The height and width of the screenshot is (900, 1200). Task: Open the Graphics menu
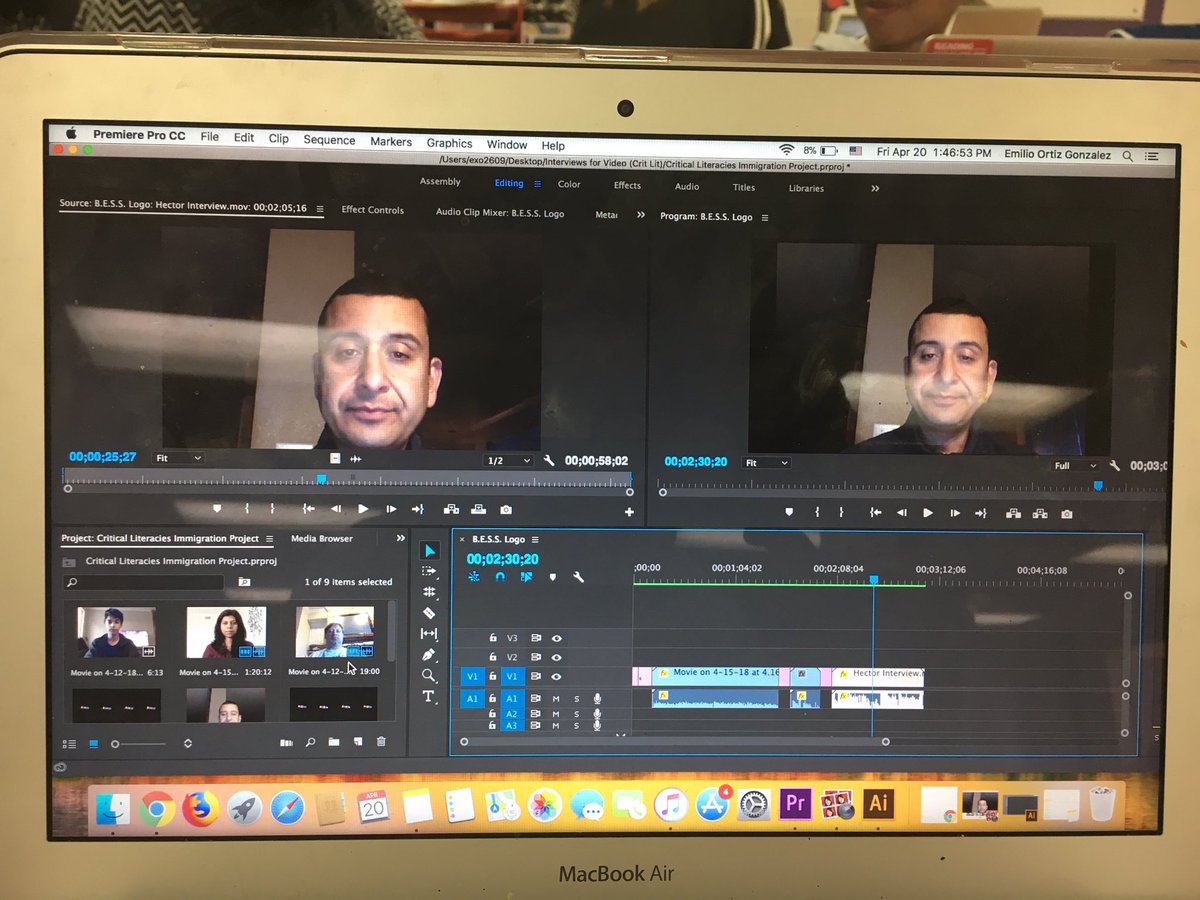point(449,143)
